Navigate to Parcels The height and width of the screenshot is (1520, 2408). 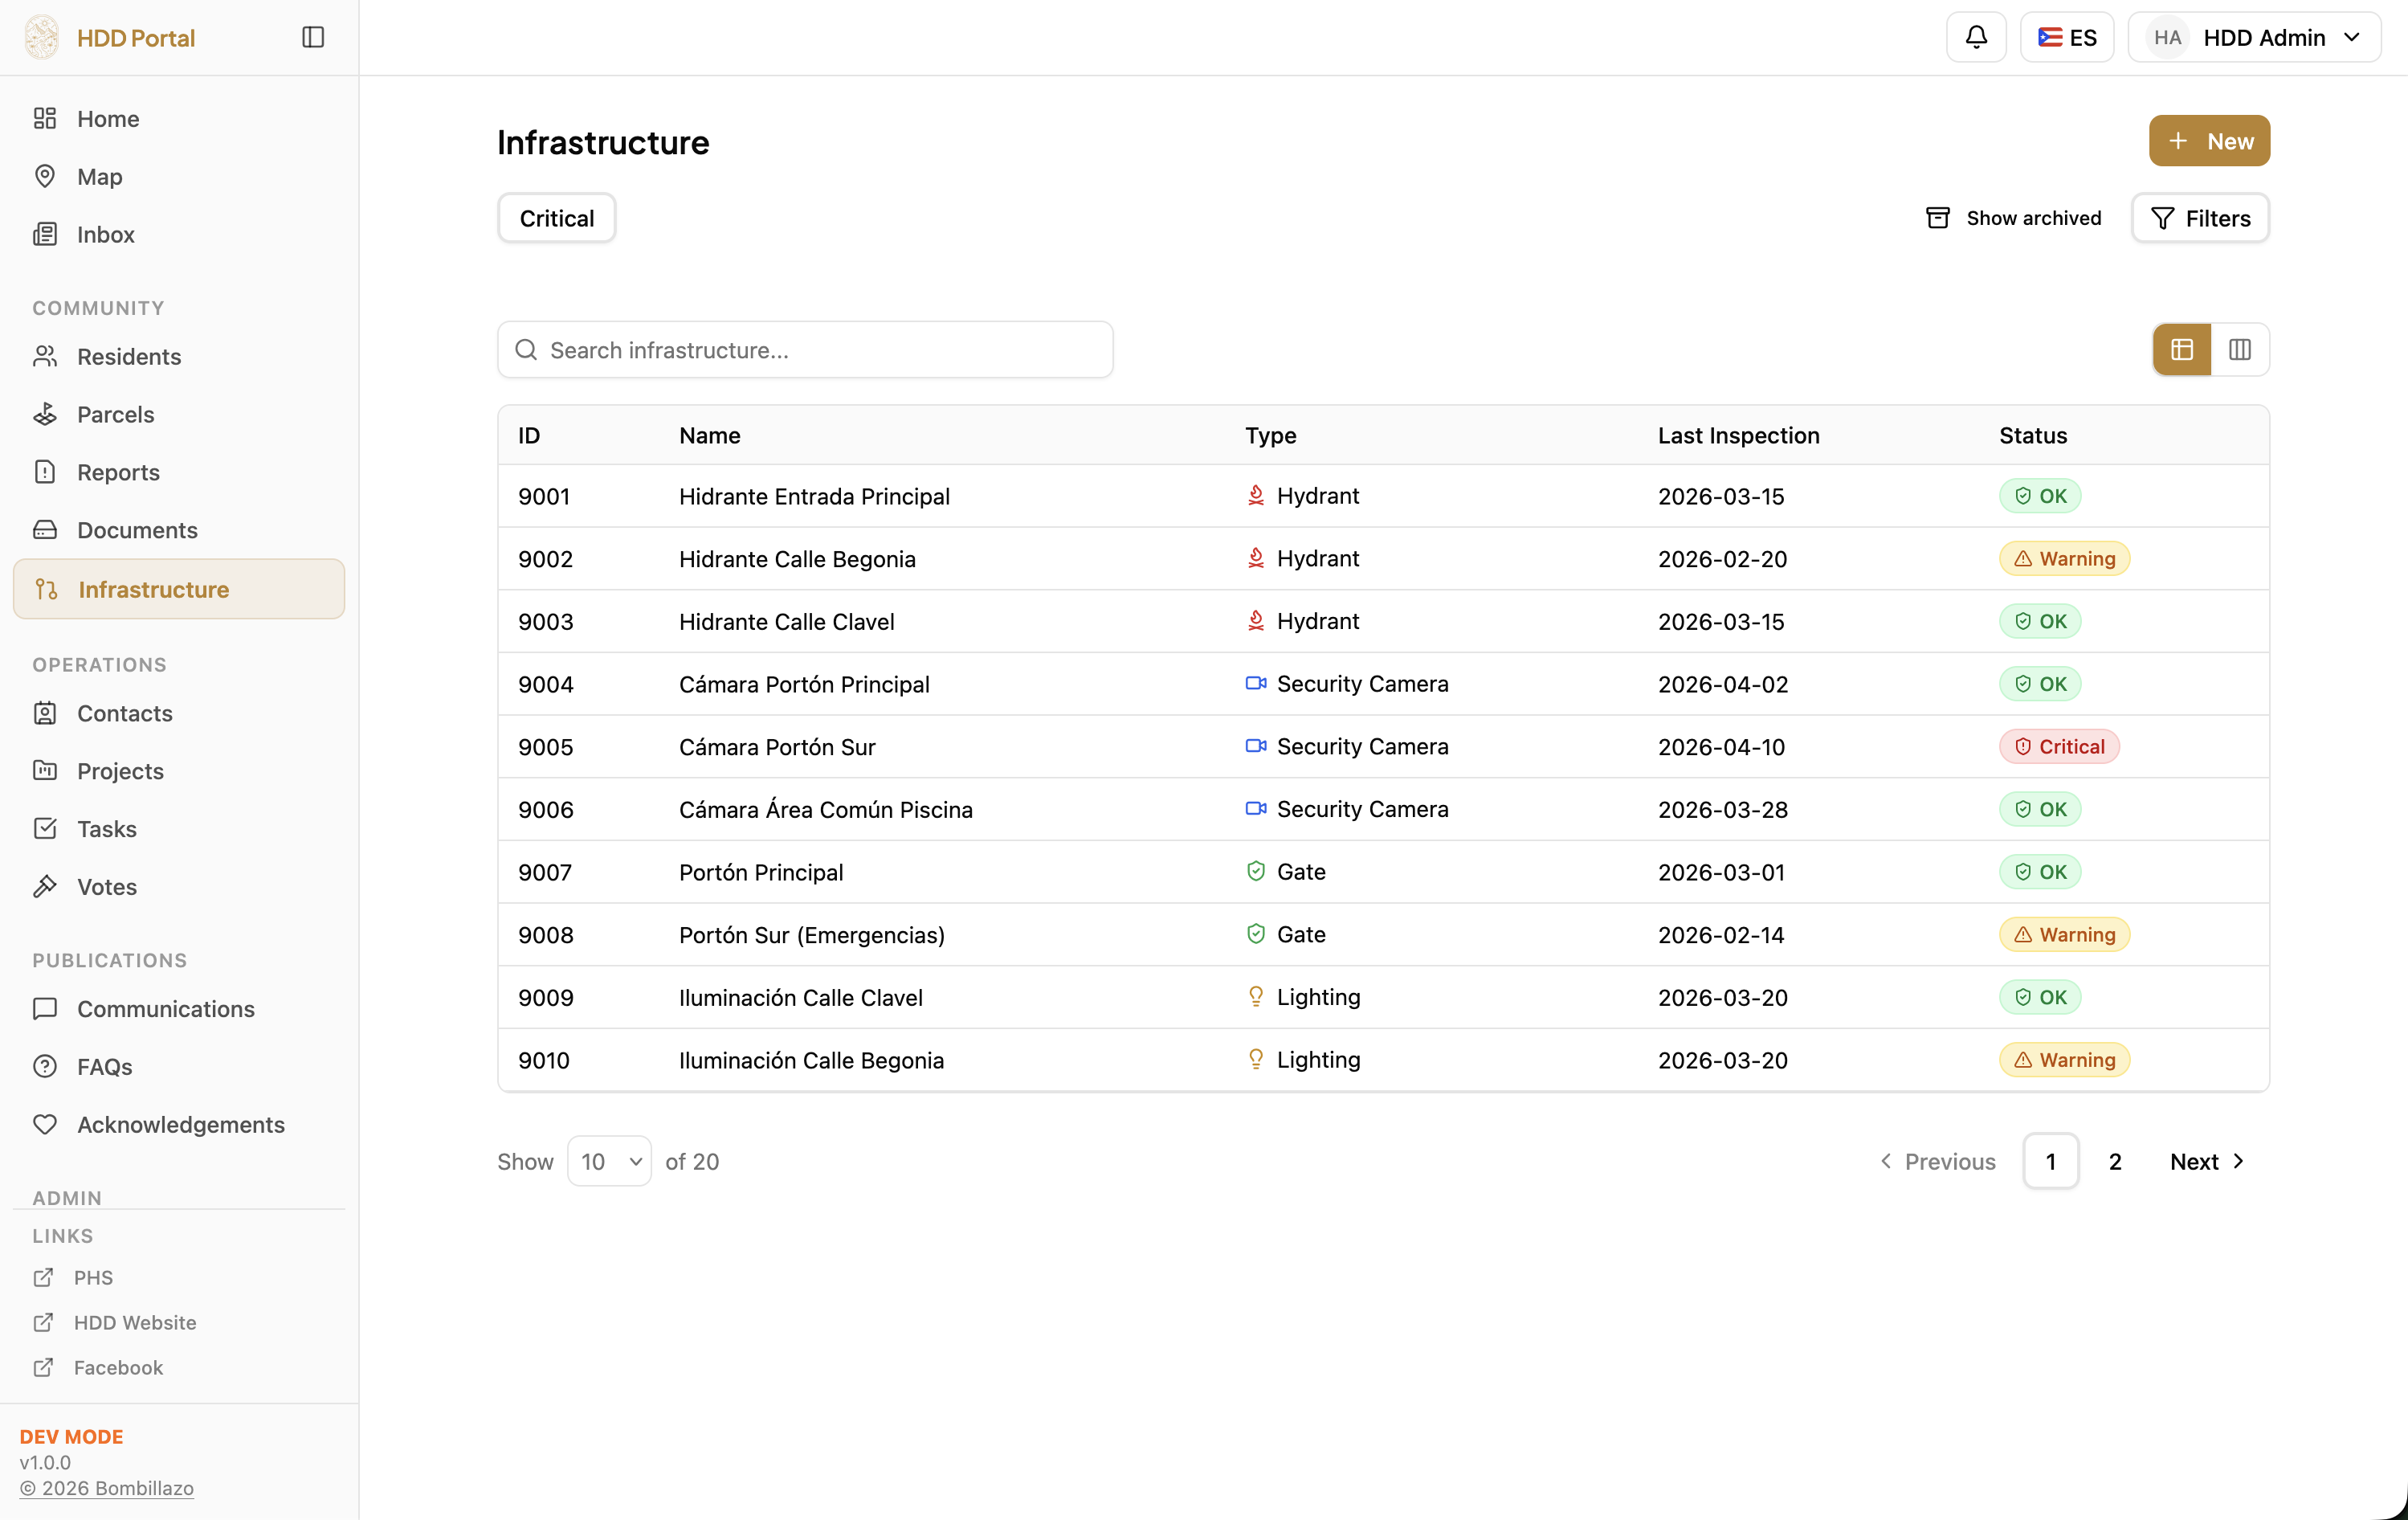[x=179, y=415]
